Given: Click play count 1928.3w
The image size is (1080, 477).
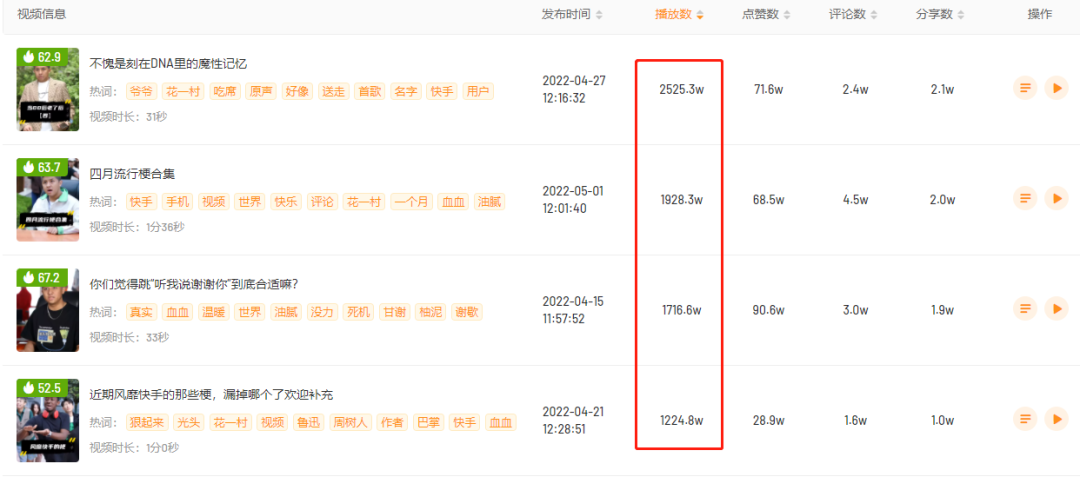Looking at the screenshot, I should [x=681, y=200].
